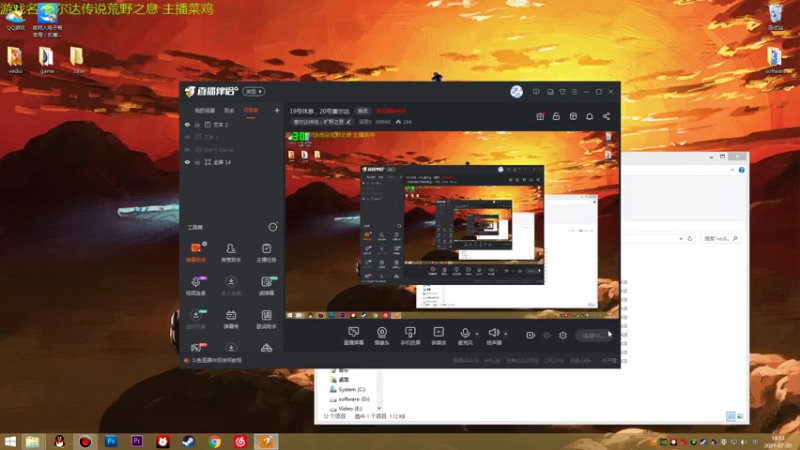Open the 弹幕秀 danmaku show tool
800x450 pixels.
[231, 319]
